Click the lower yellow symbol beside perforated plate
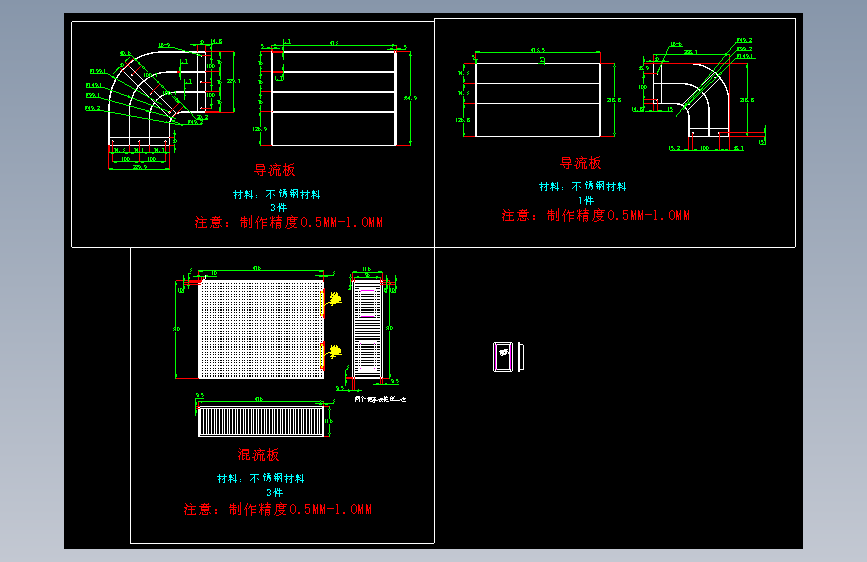Screen dimensions: 867x562 point(335,351)
